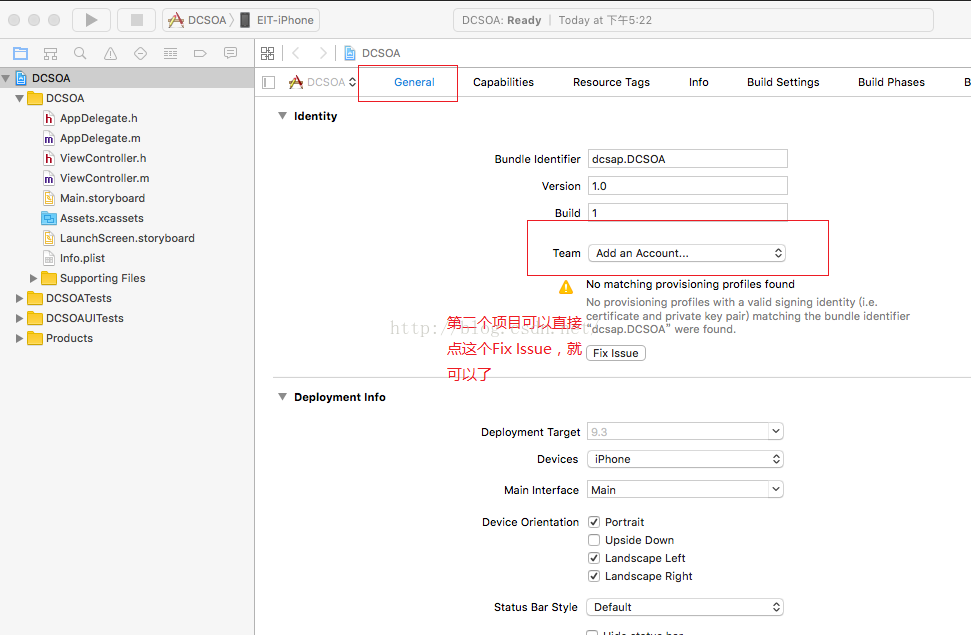Screen dimensions: 971x635
Task: Toggle the project and targets list sidebar
Action: click(x=269, y=82)
